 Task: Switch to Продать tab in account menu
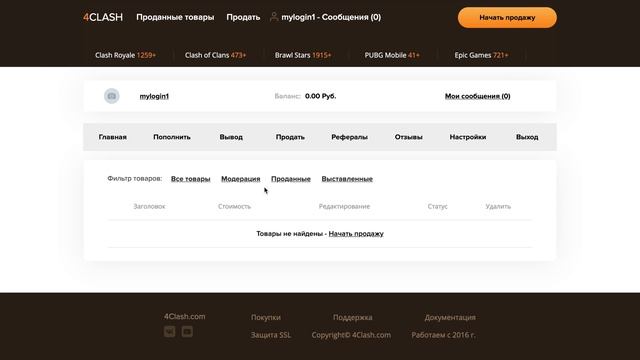click(x=290, y=137)
